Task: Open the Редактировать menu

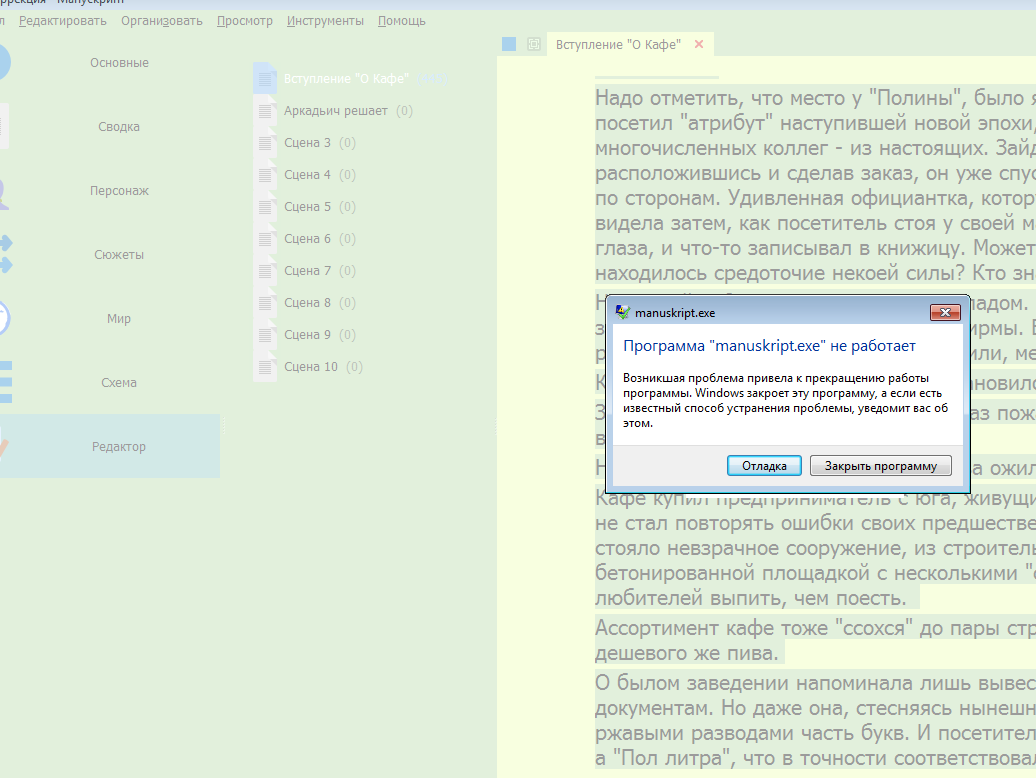Action: pos(64,21)
